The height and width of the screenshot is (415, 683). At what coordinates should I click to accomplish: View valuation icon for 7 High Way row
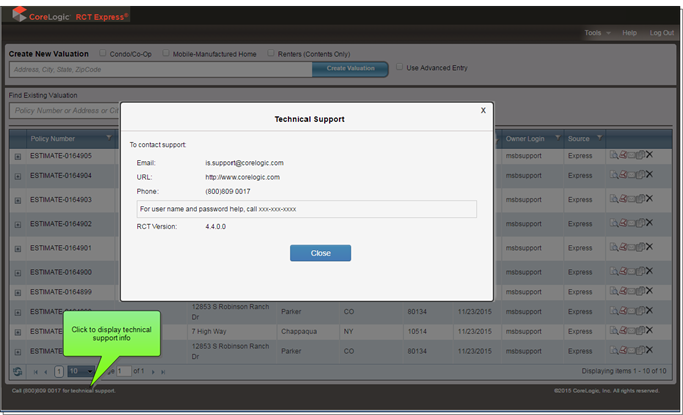pyautogui.click(x=613, y=331)
